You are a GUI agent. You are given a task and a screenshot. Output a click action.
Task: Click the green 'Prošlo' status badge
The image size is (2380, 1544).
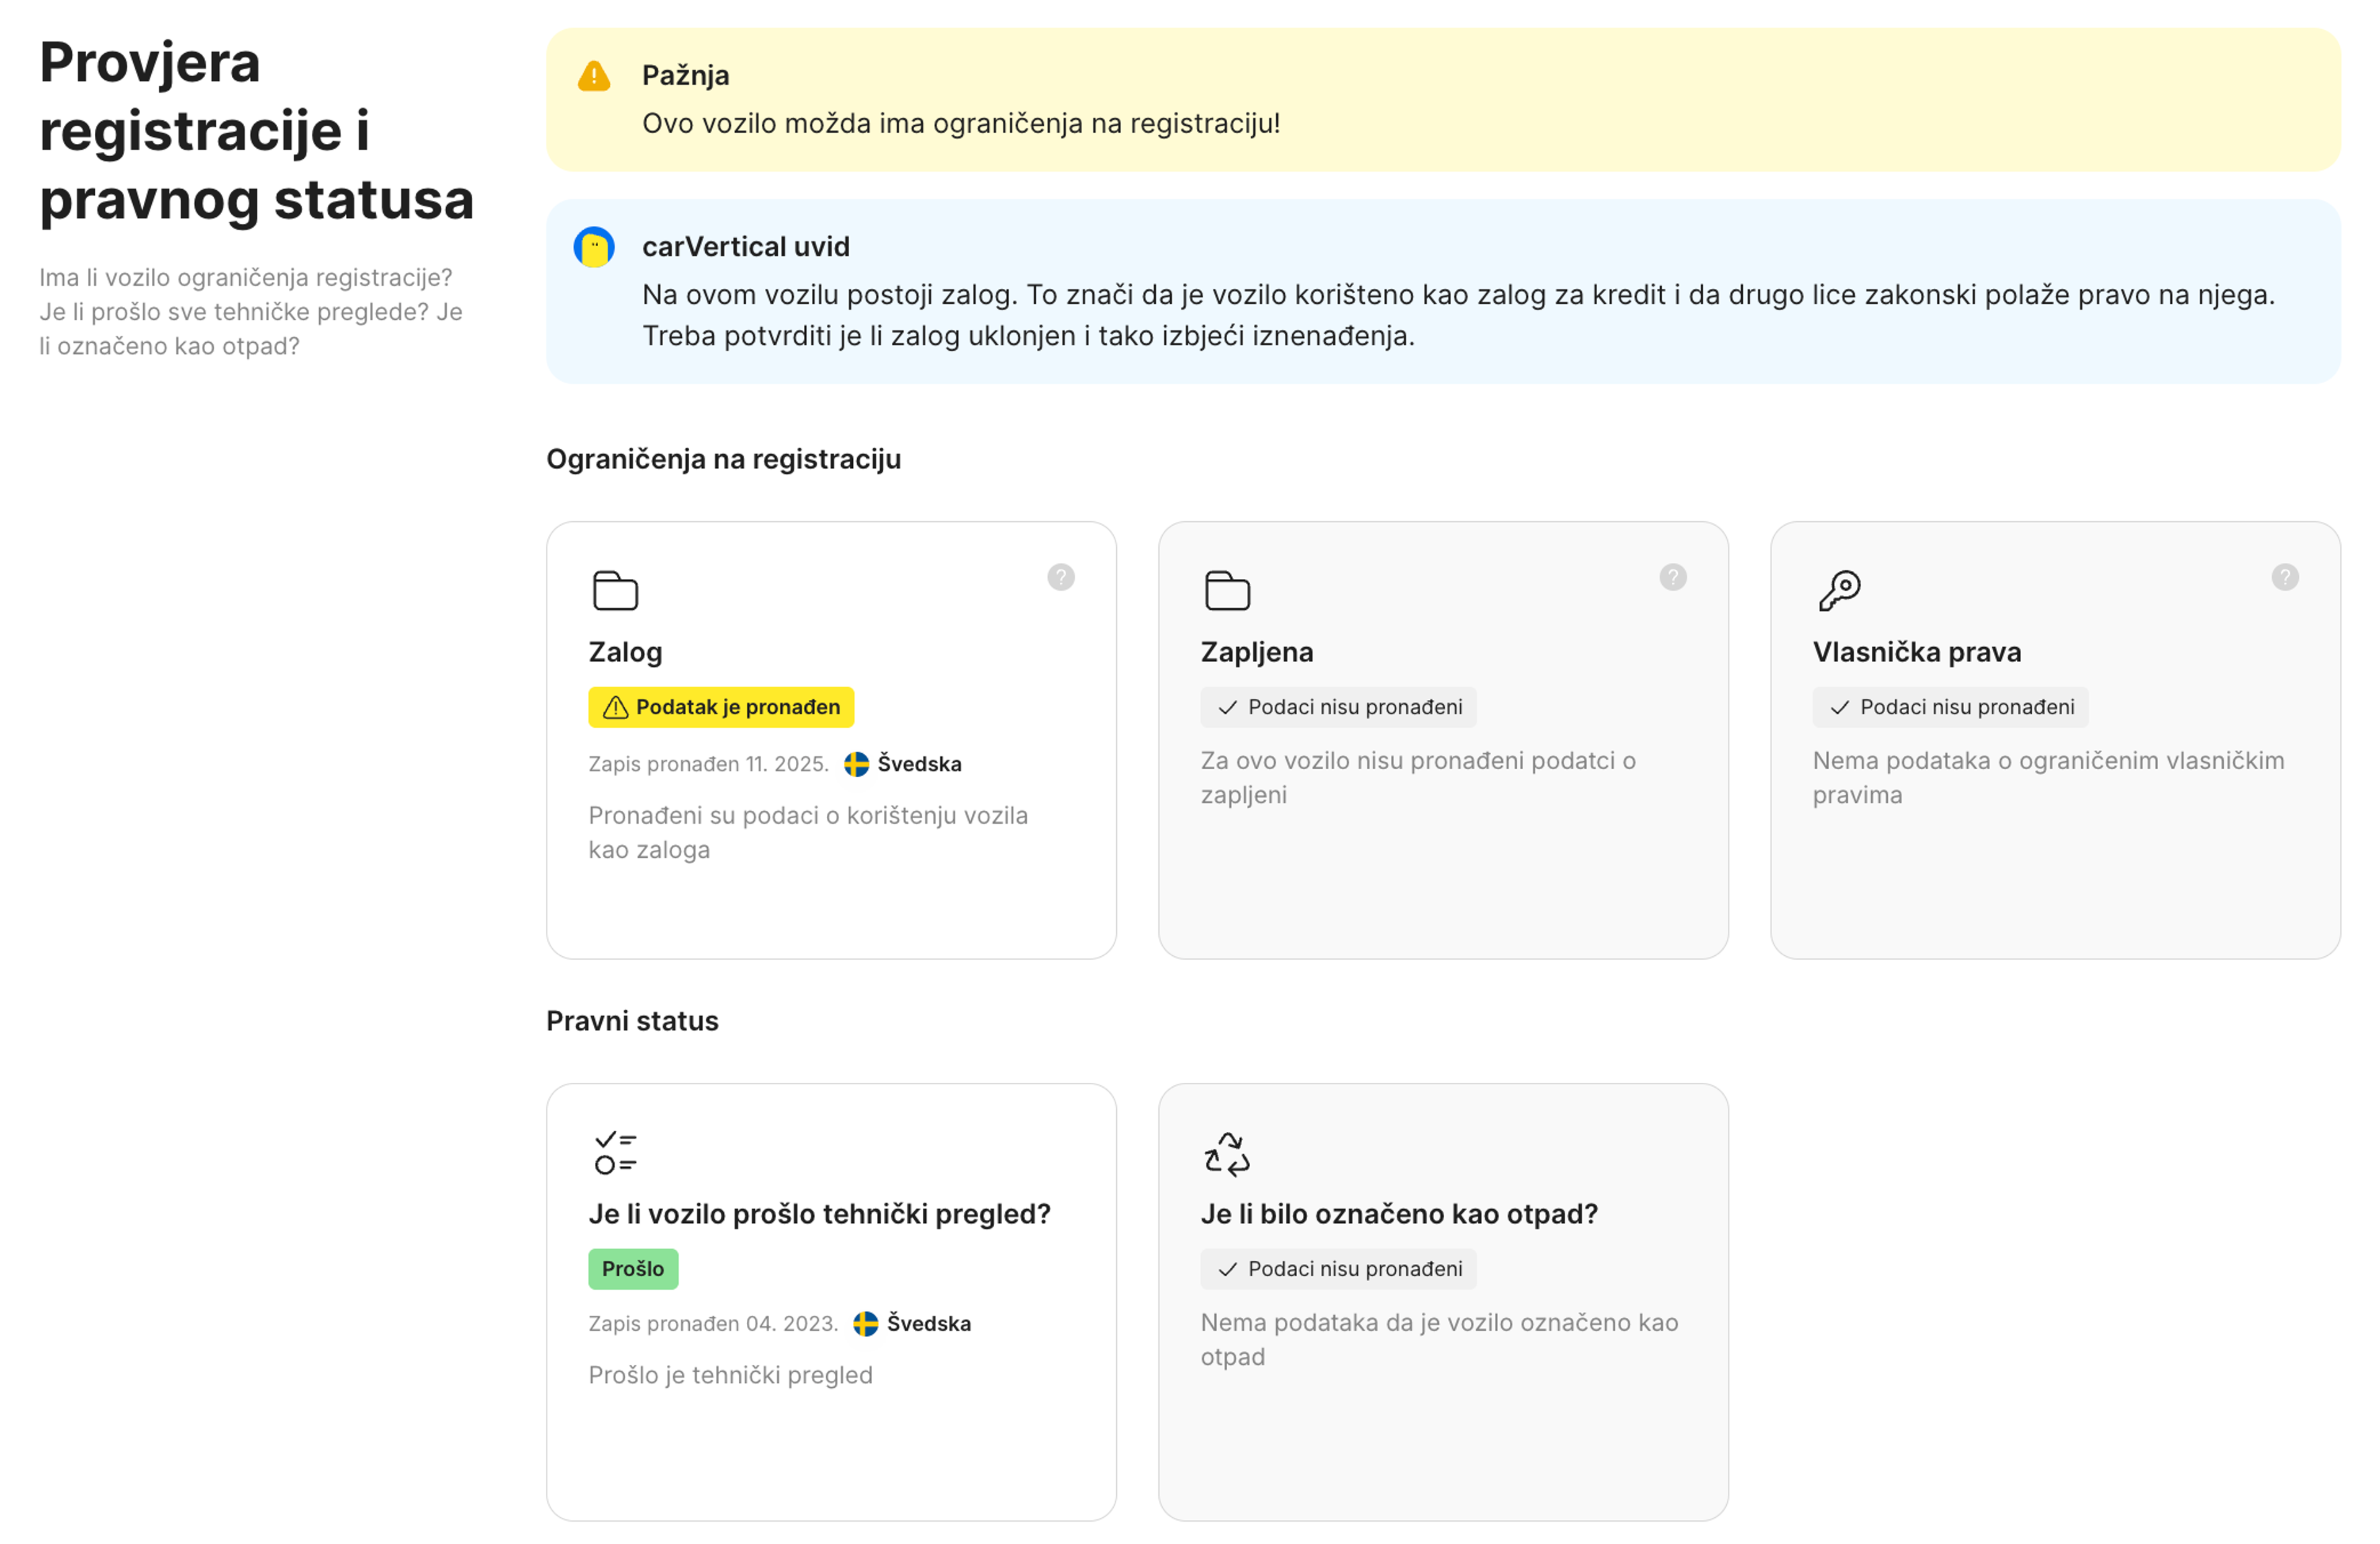point(633,1268)
